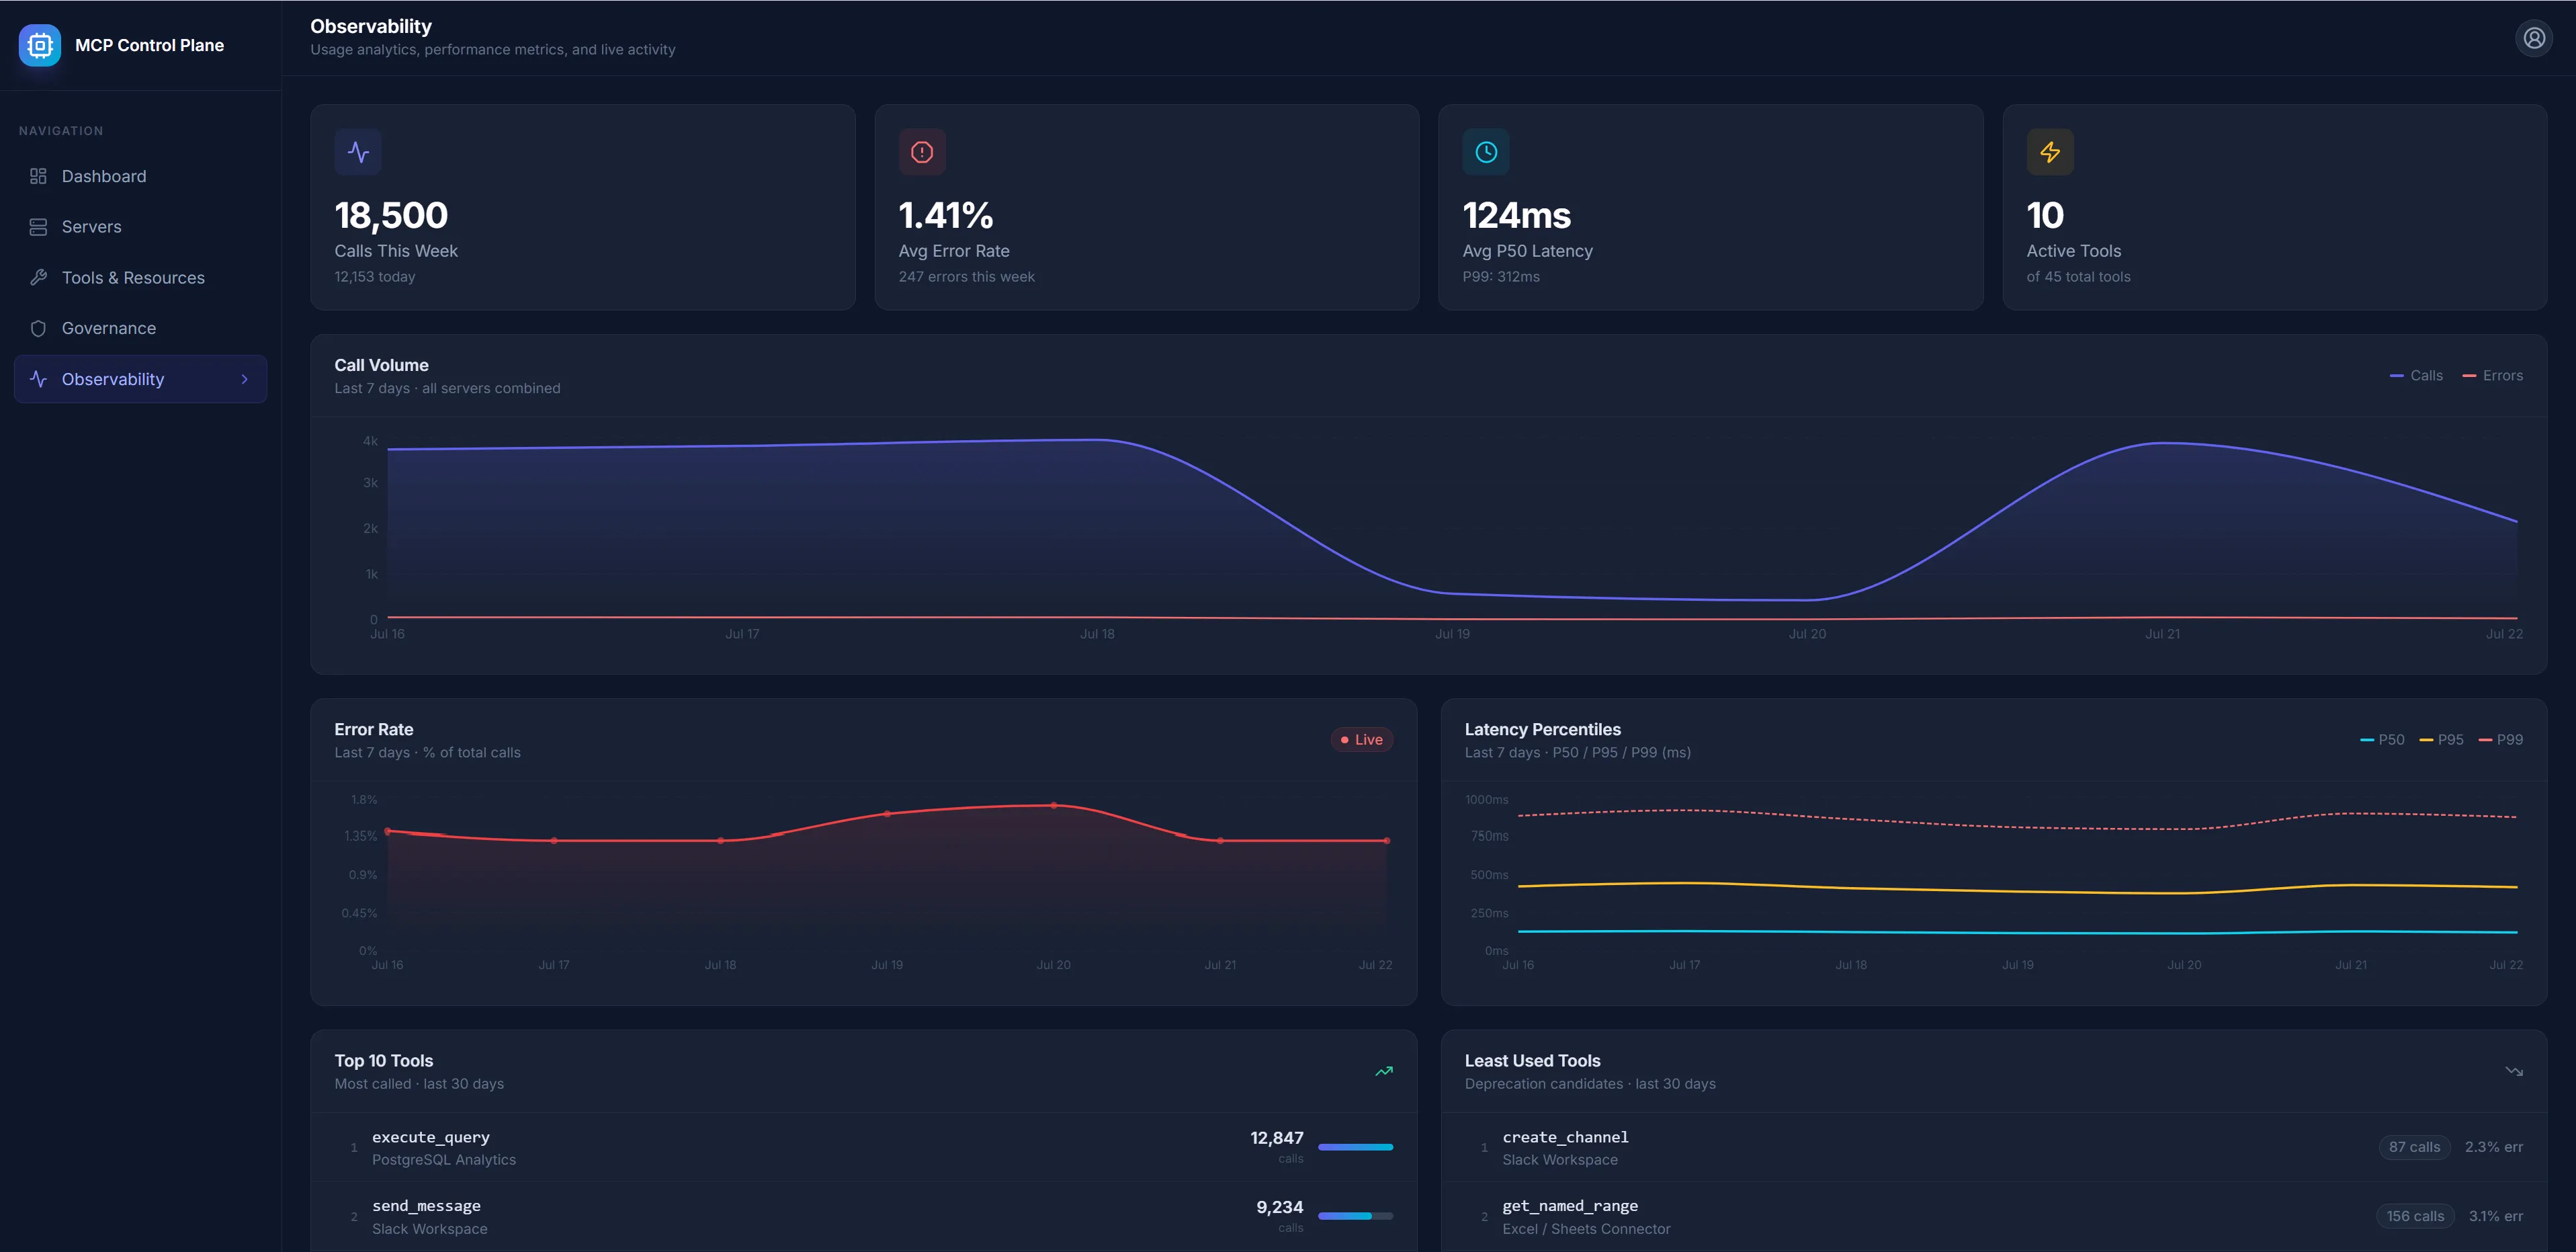The image size is (2576, 1252).
Task: Click the '2.3% err' value
Action: coord(2493,1147)
